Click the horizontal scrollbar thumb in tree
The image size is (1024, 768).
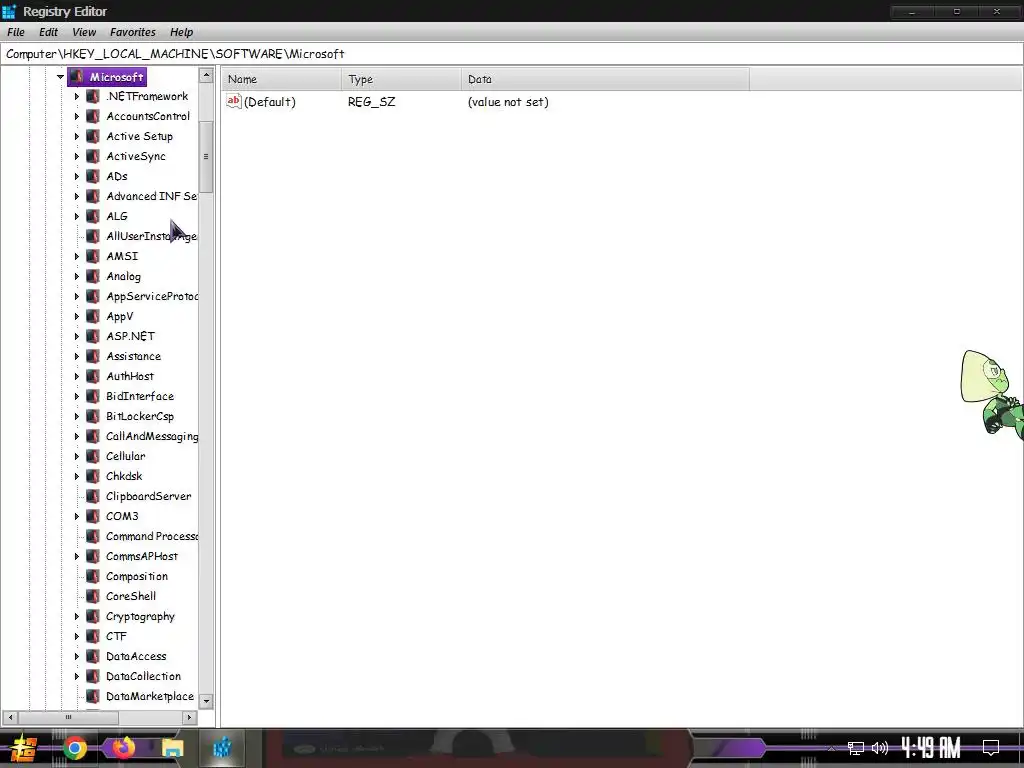[68, 718]
